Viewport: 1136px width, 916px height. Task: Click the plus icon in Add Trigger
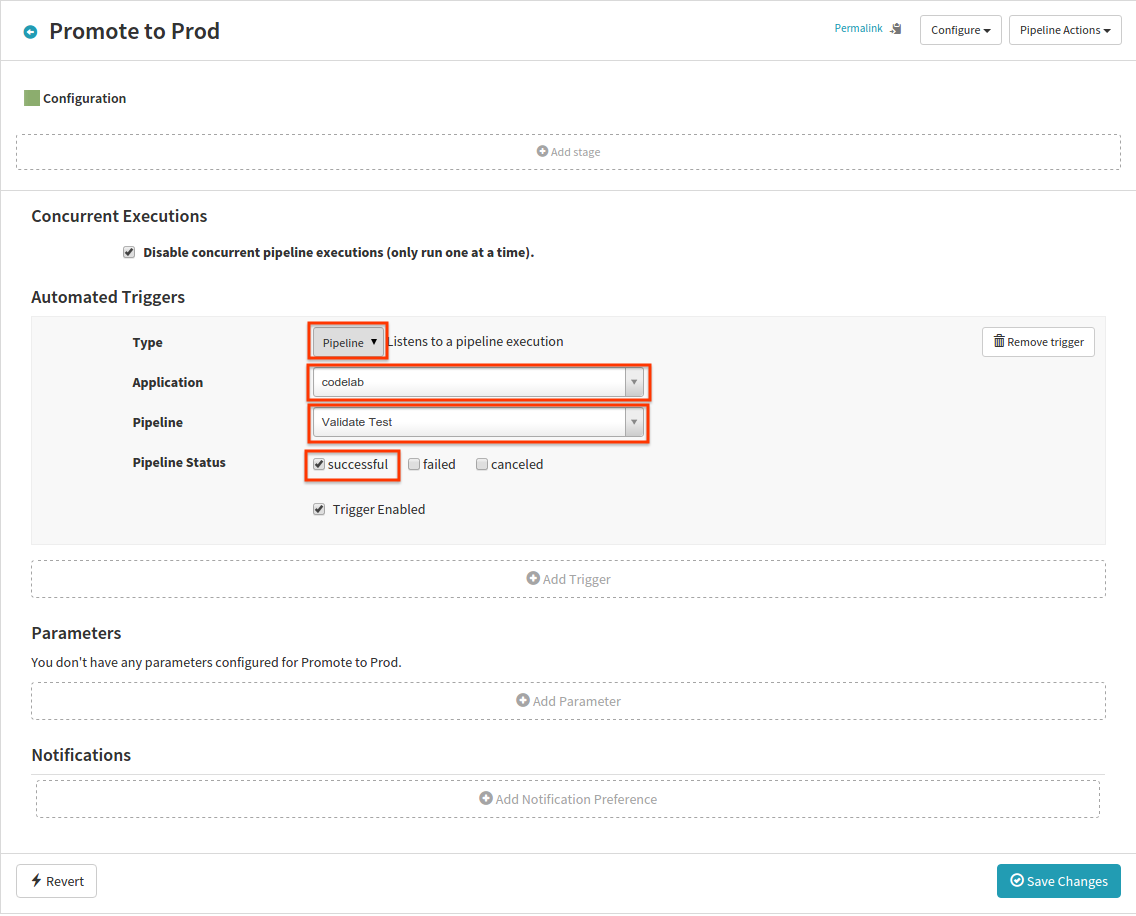click(533, 579)
